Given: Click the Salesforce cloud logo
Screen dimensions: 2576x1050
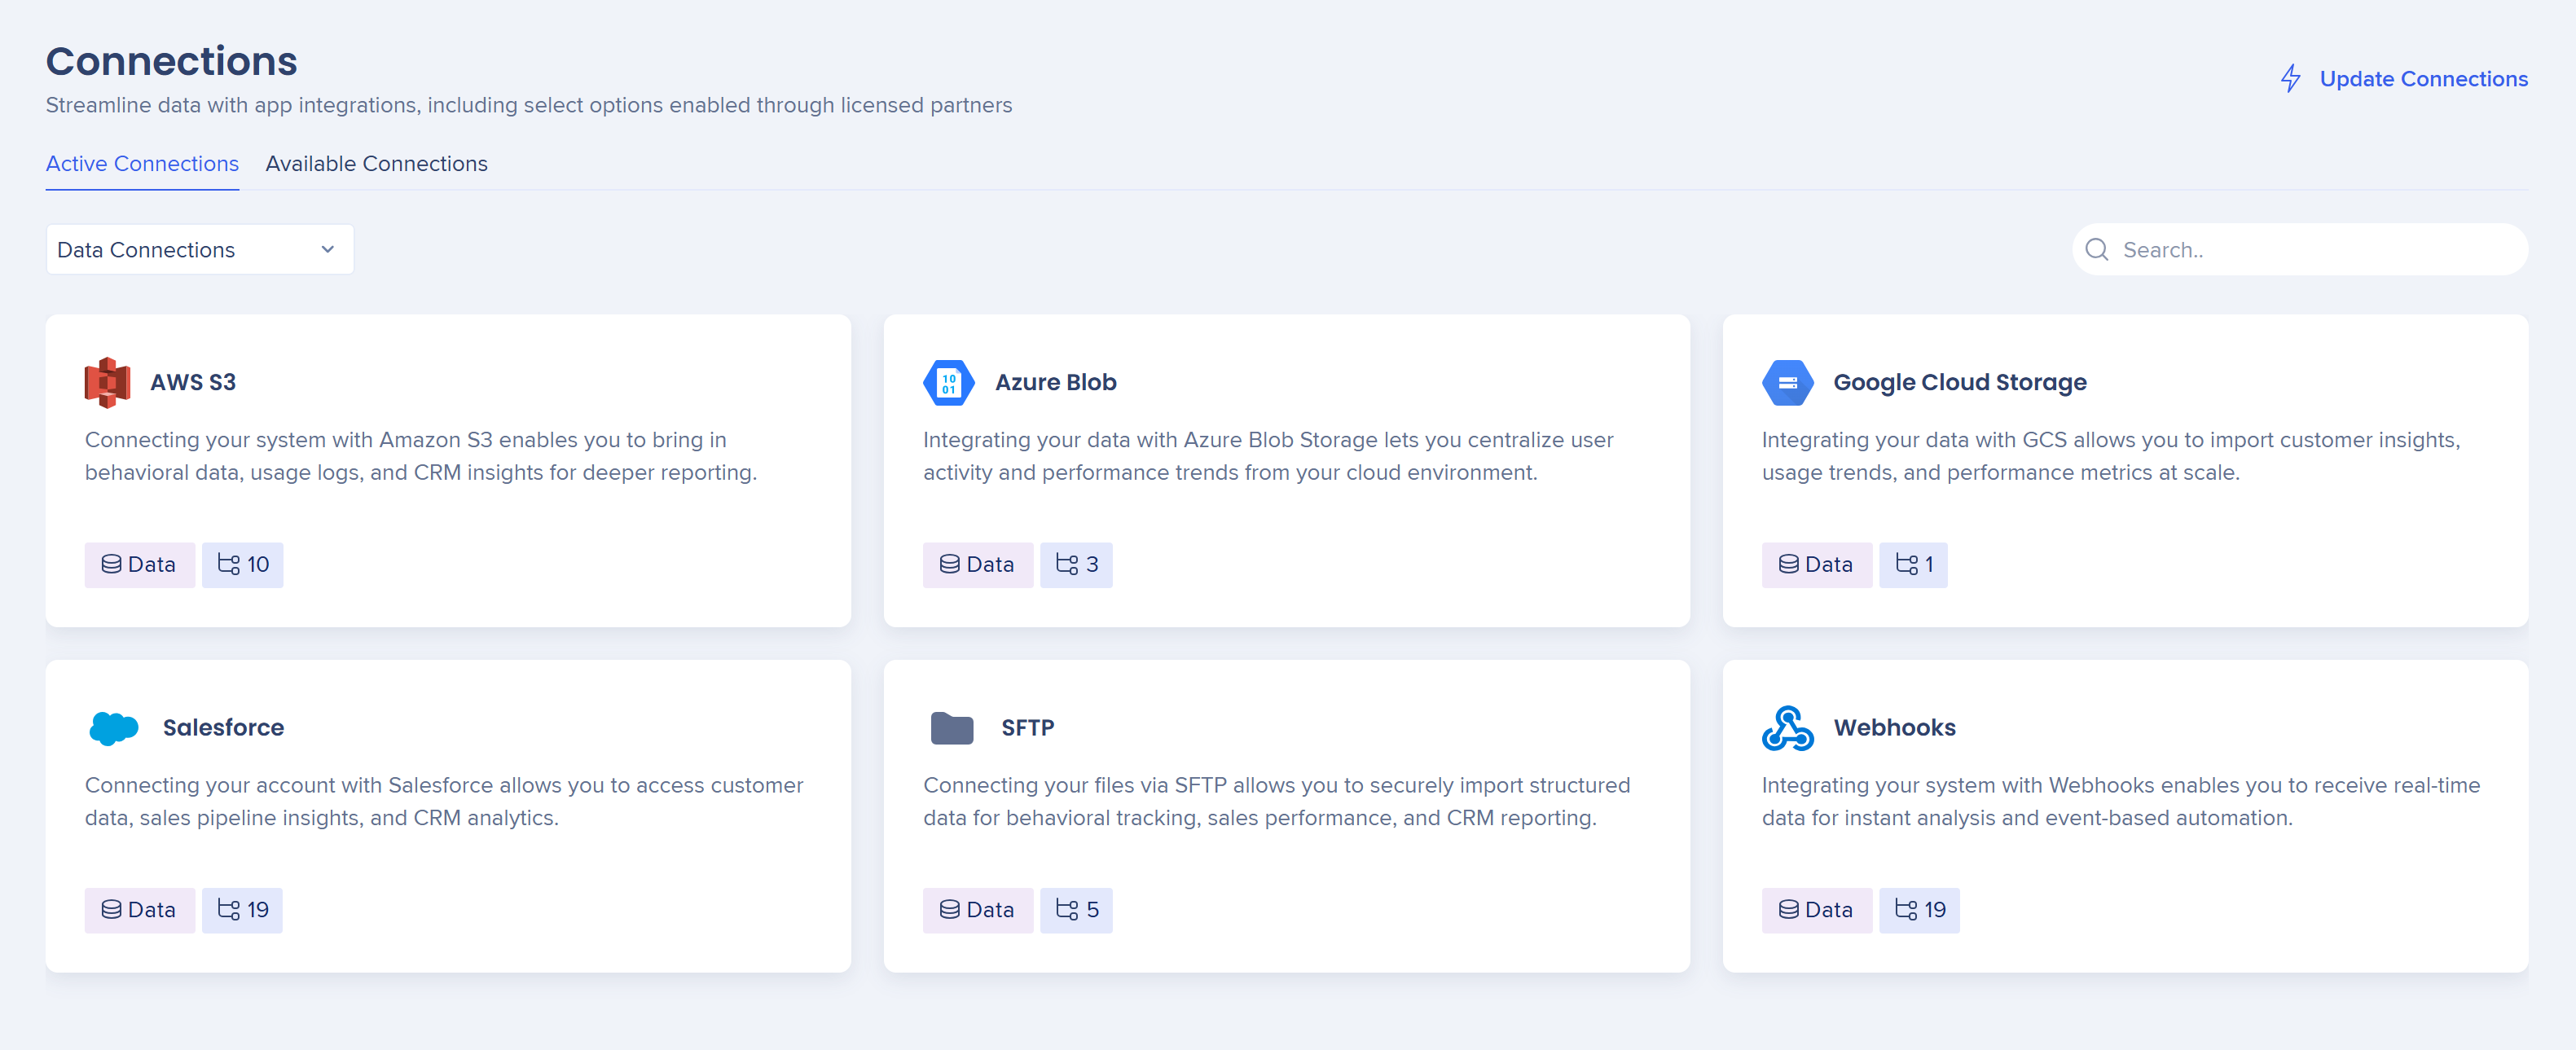Looking at the screenshot, I should tap(113, 727).
